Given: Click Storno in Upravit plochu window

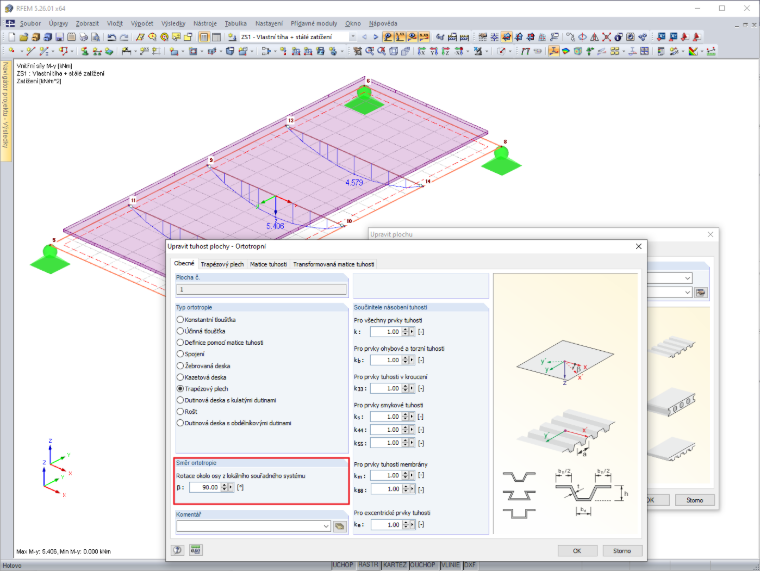Looking at the screenshot, I should (695, 500).
